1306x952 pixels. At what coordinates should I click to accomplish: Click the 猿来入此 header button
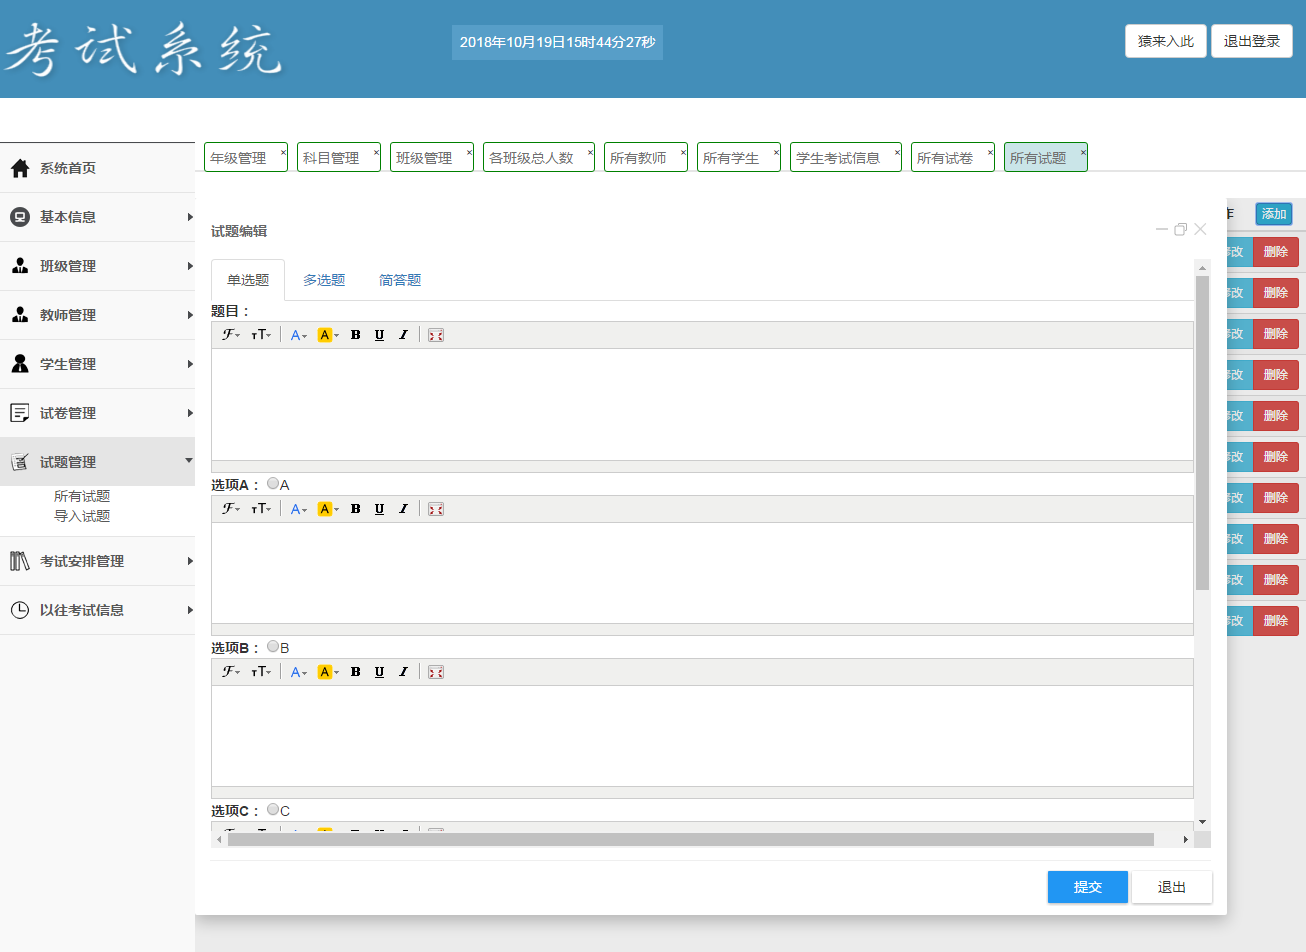tap(1166, 41)
